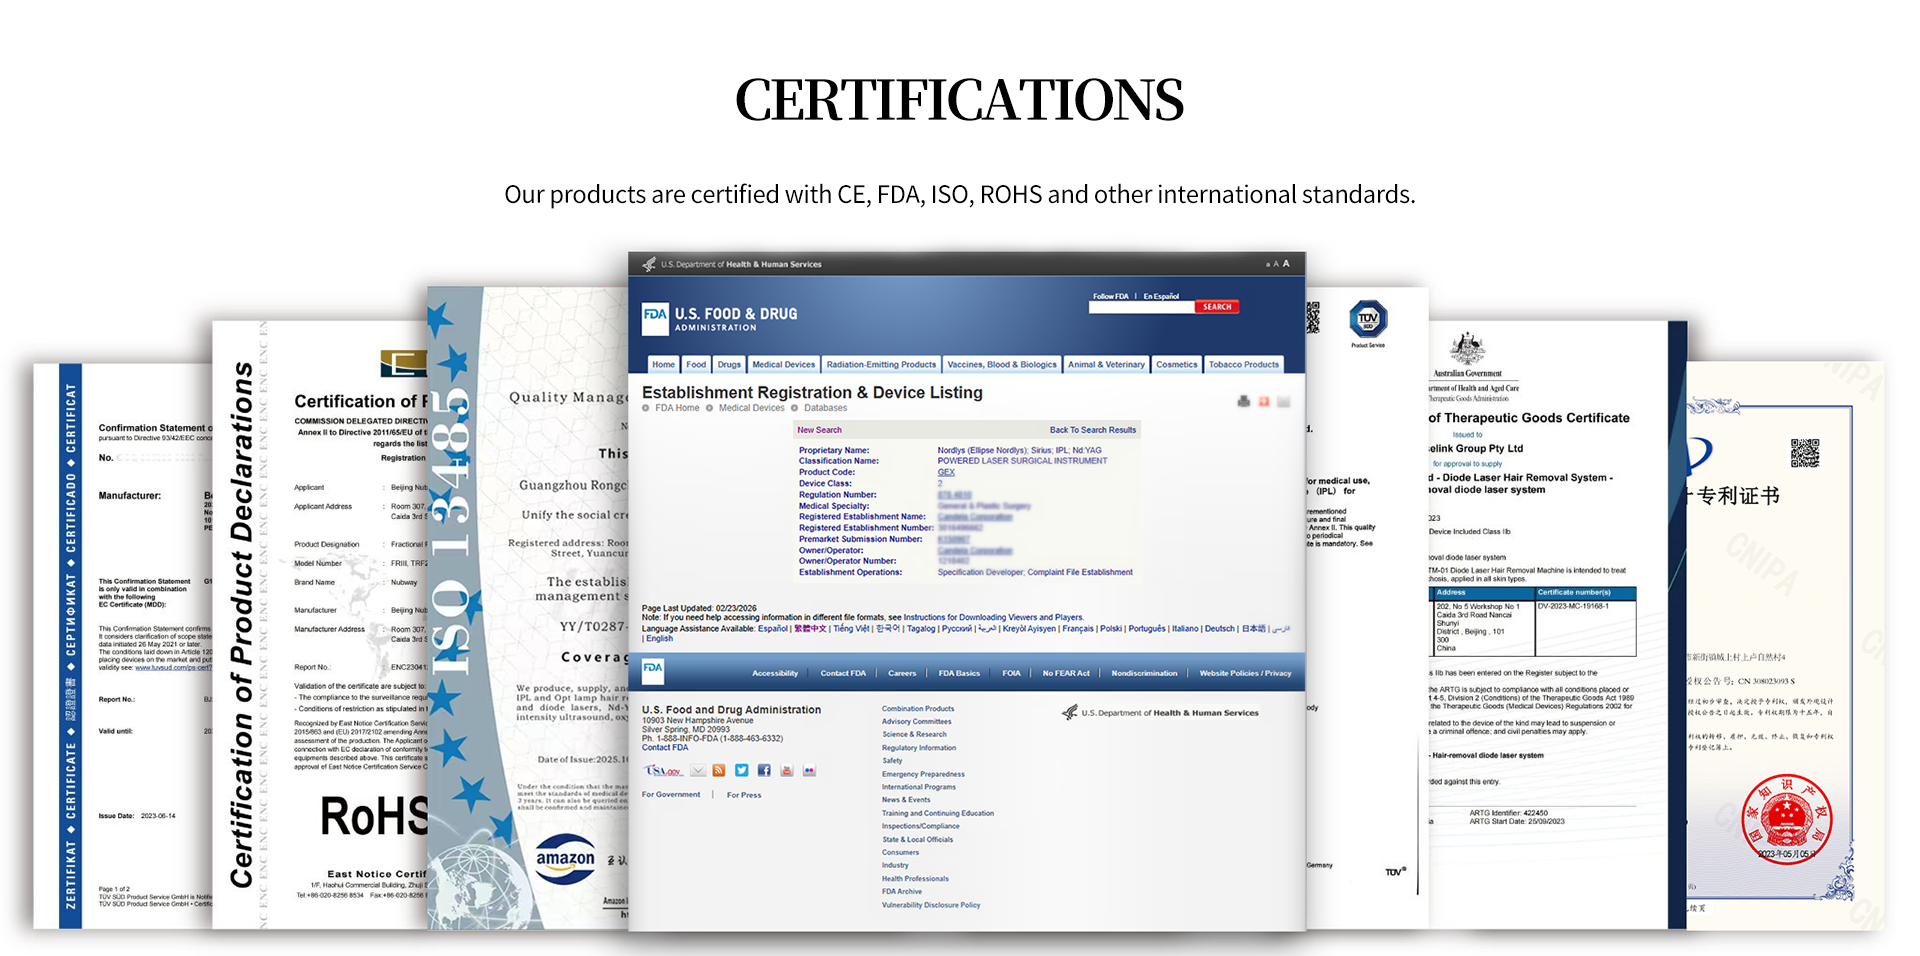Click the YouTube icon in FDA footer
This screenshot has width=1920, height=956.
(x=786, y=770)
